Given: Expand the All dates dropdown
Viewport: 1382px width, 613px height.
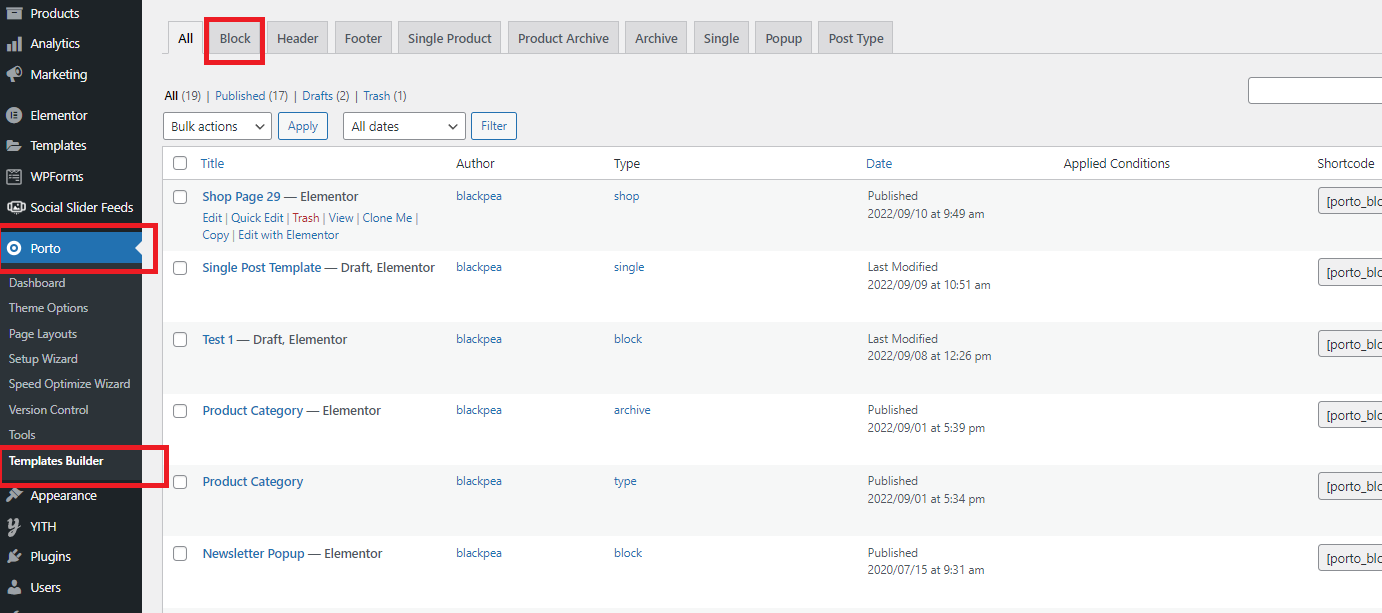Looking at the screenshot, I should [x=404, y=127].
